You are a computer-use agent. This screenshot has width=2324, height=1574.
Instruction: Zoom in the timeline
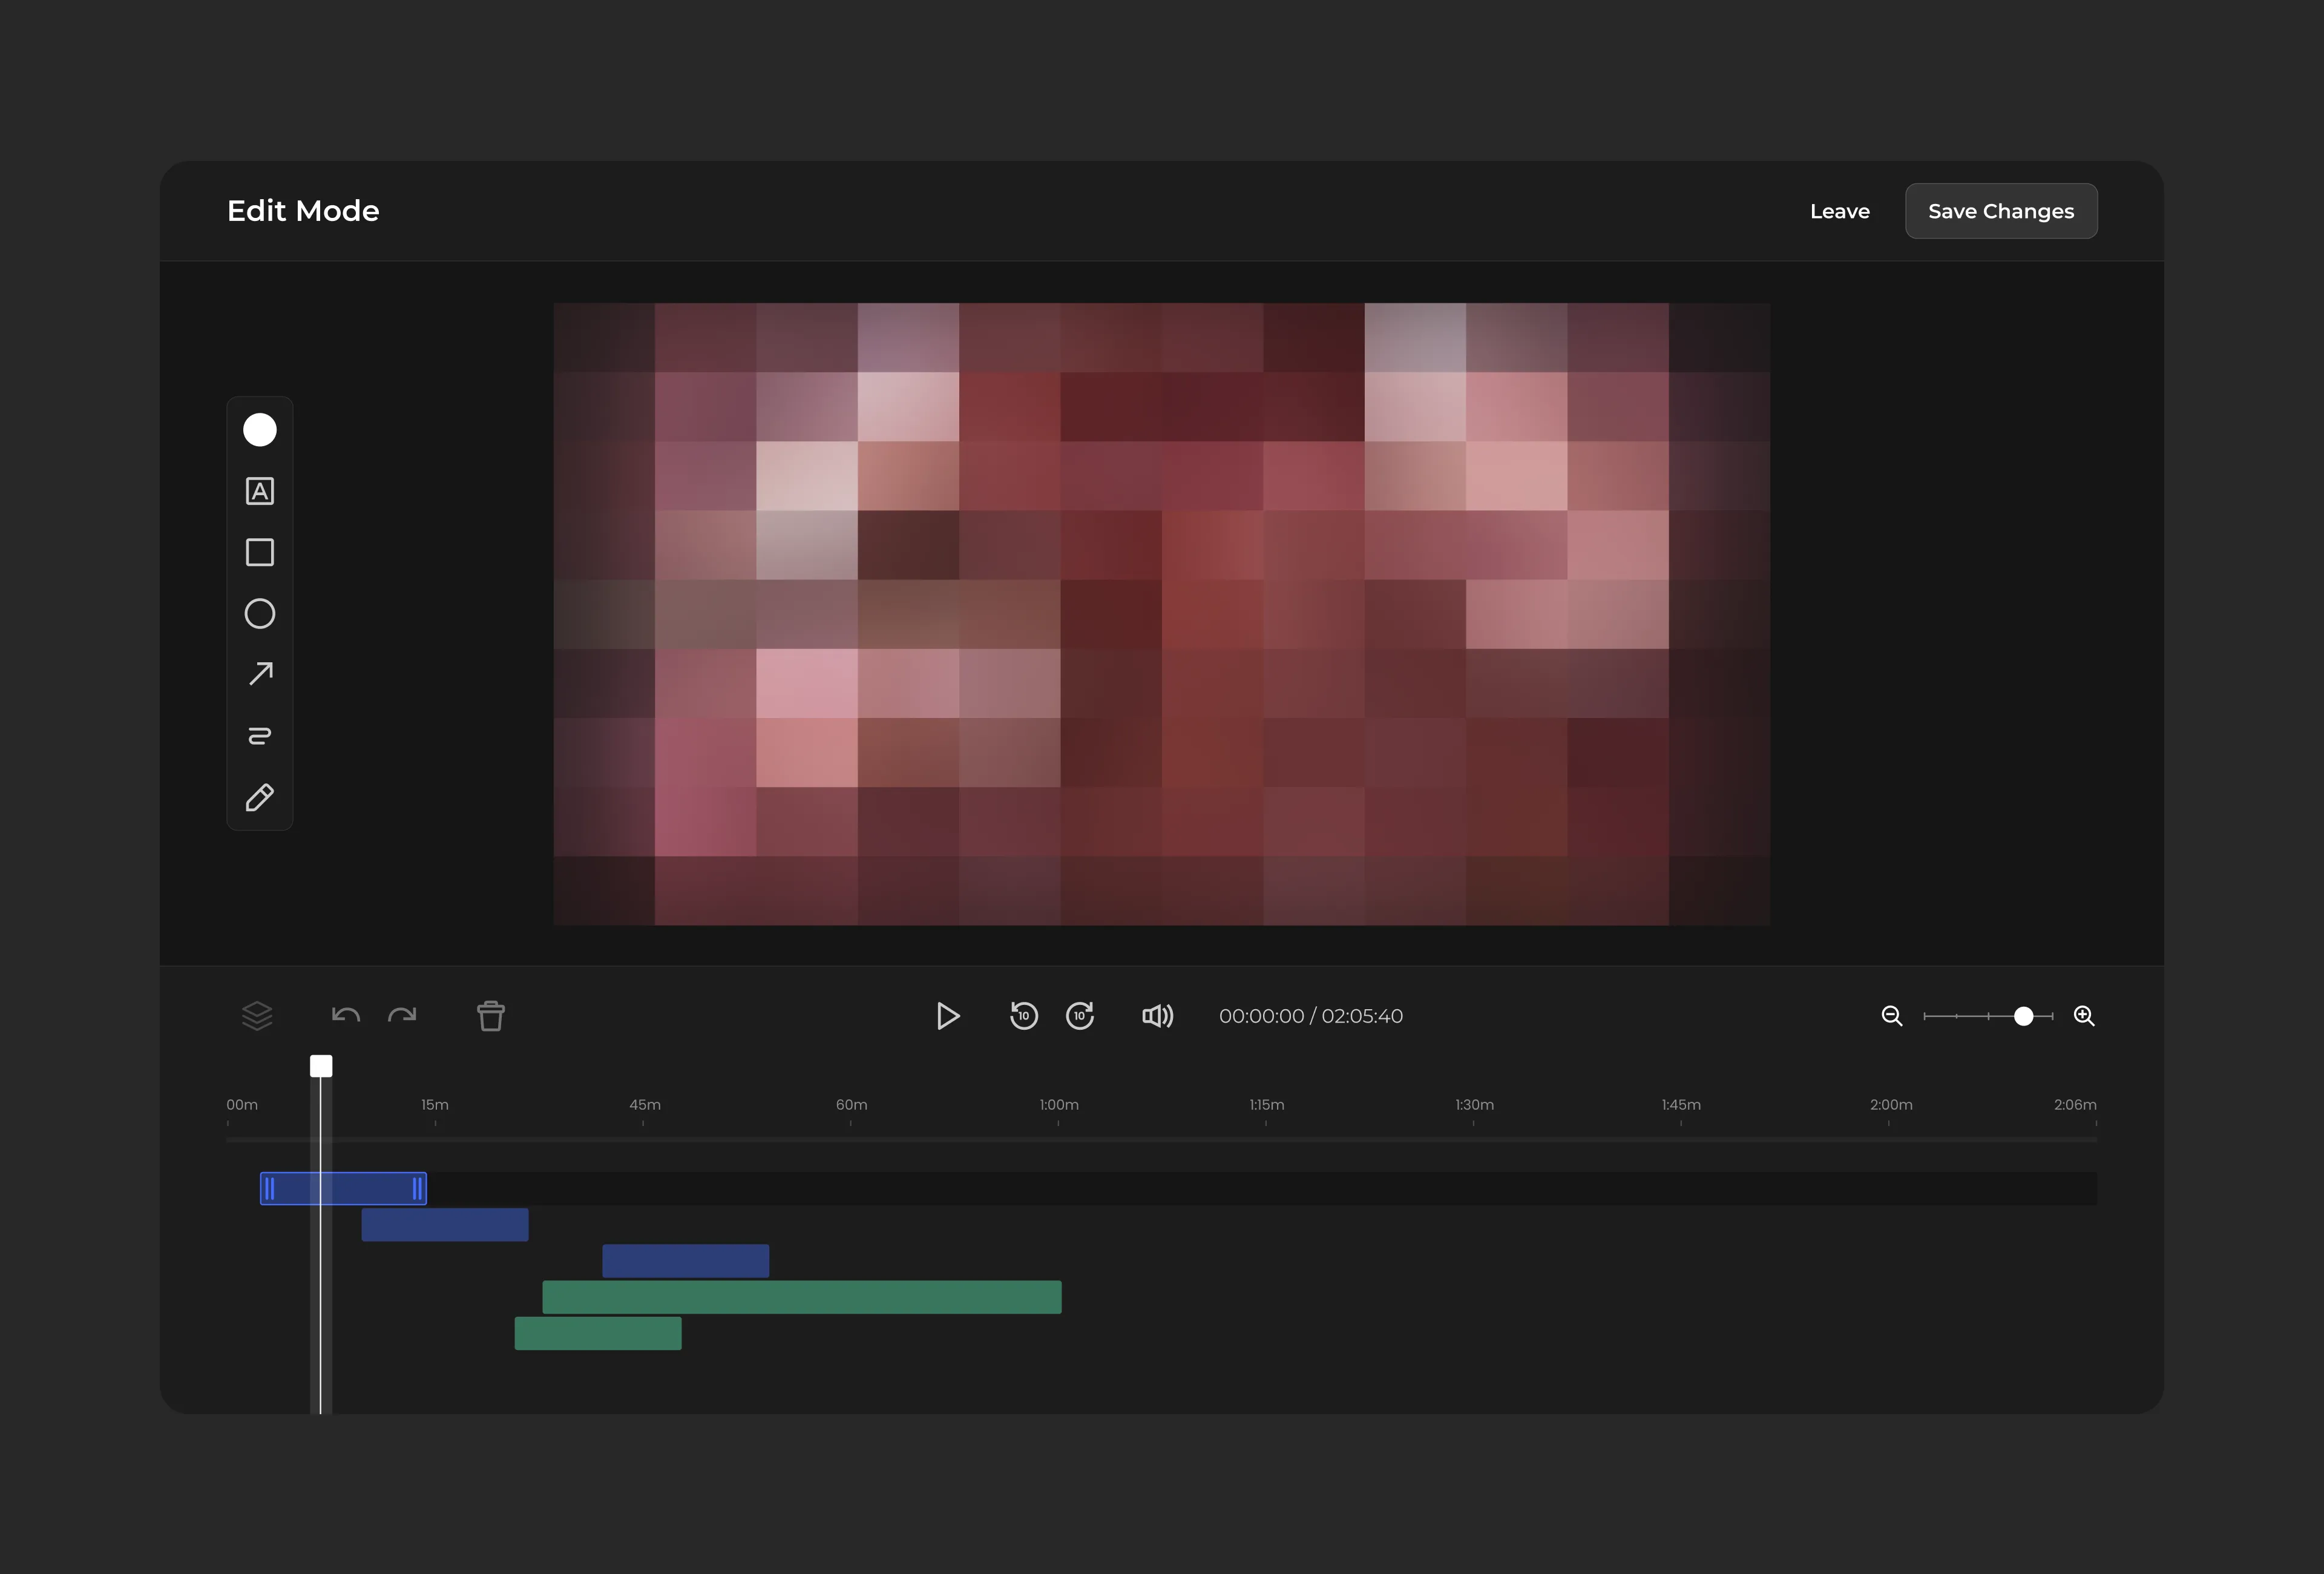tap(2084, 1016)
